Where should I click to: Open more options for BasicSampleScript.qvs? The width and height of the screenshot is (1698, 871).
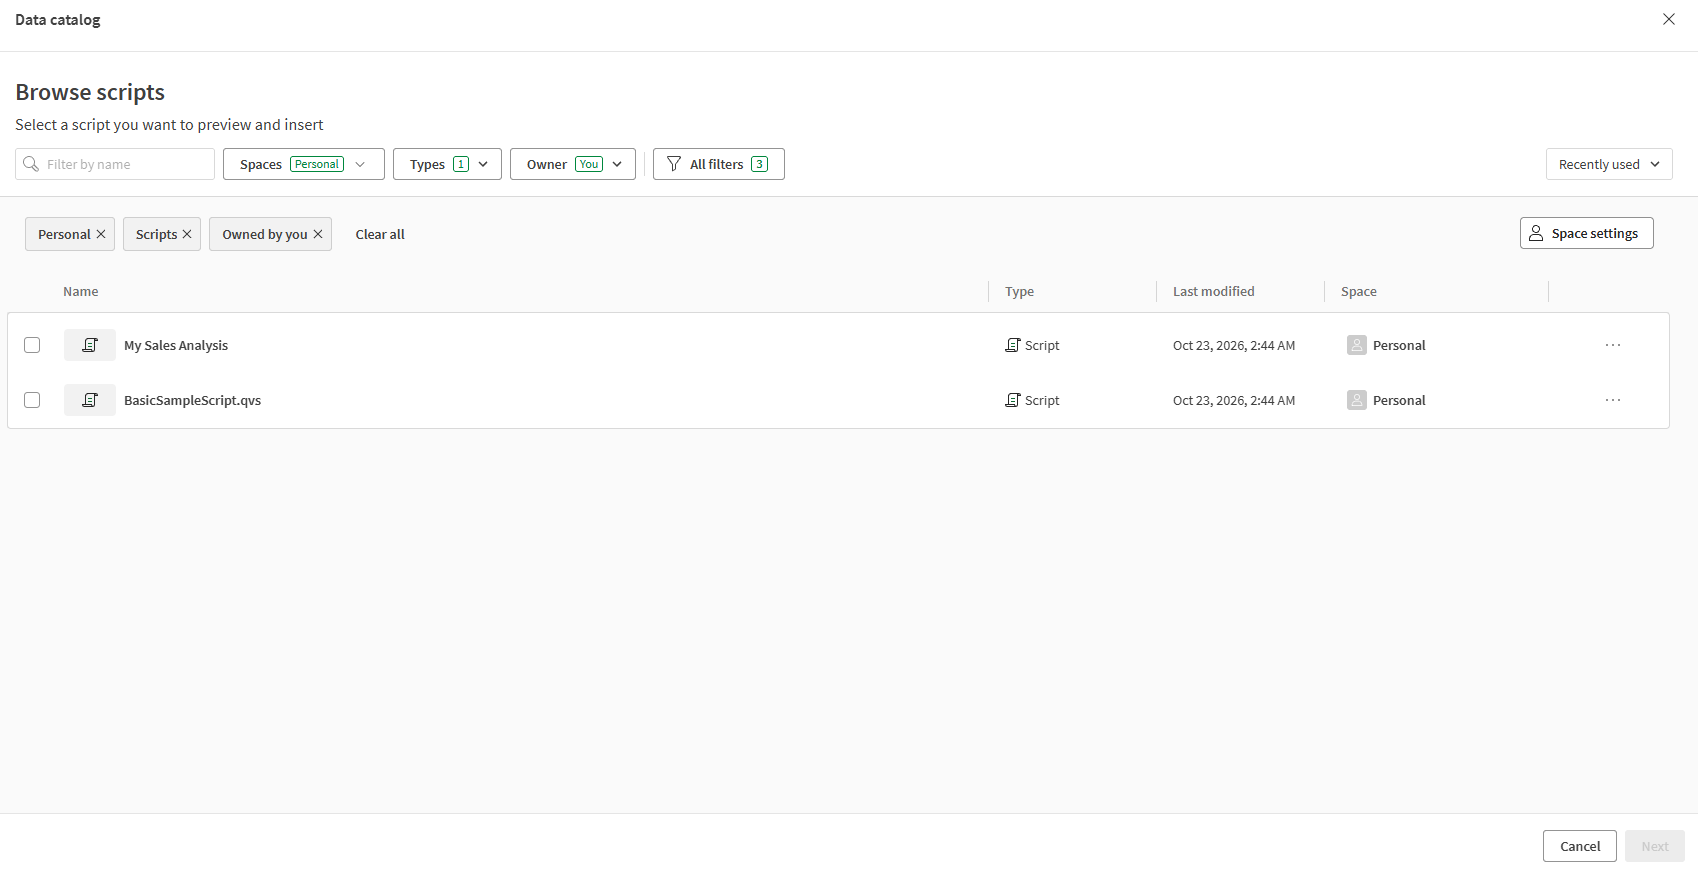tap(1613, 400)
